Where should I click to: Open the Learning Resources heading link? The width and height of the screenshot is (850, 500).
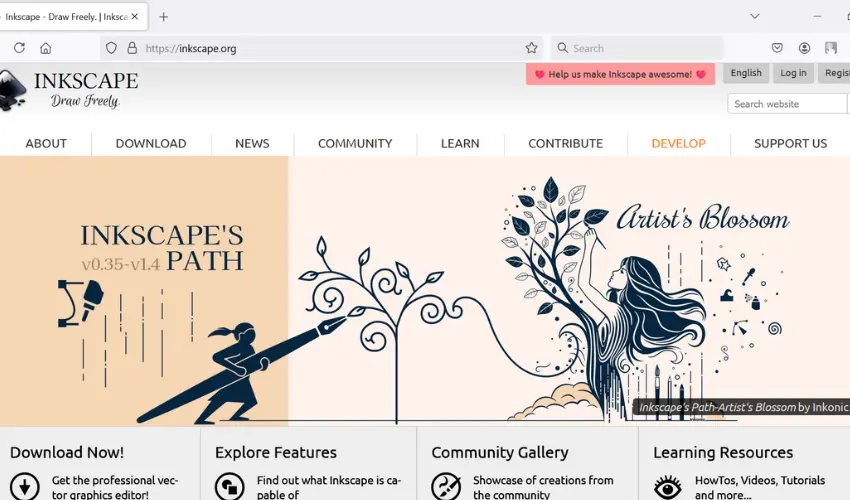point(723,452)
